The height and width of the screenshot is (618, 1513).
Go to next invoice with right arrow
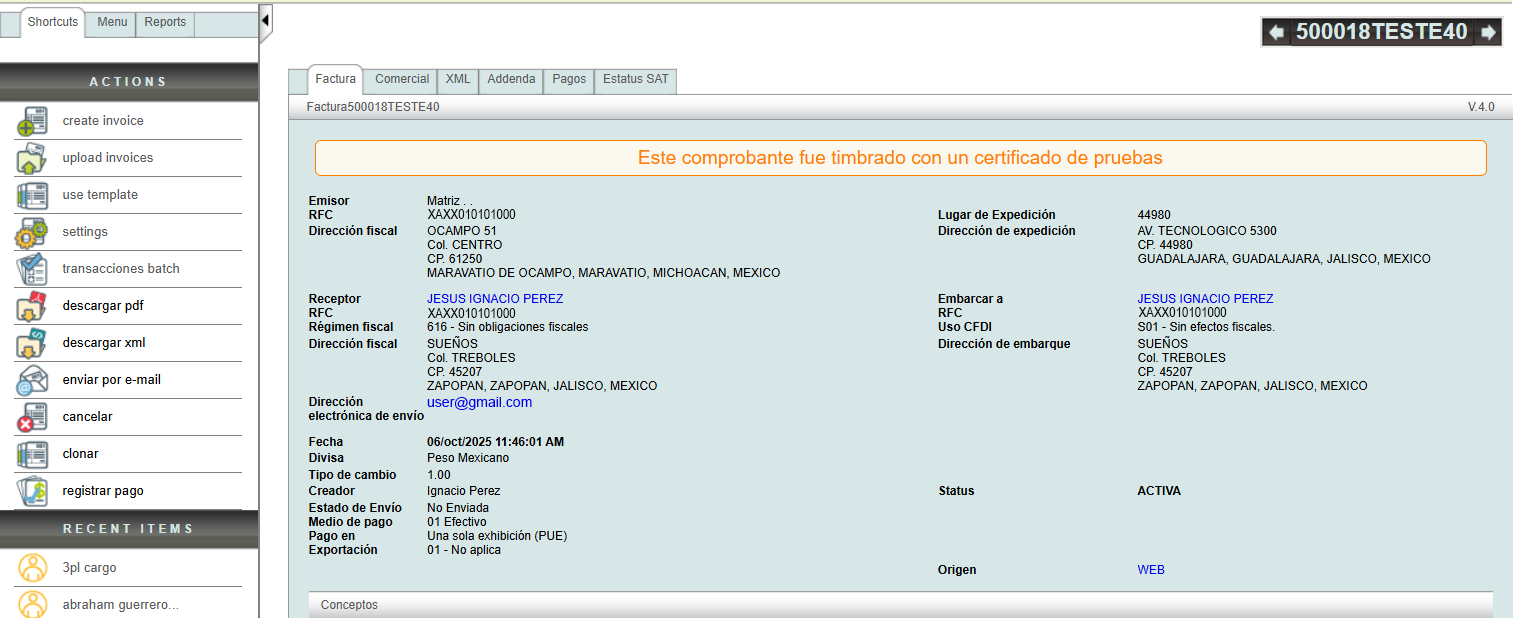click(x=1488, y=32)
